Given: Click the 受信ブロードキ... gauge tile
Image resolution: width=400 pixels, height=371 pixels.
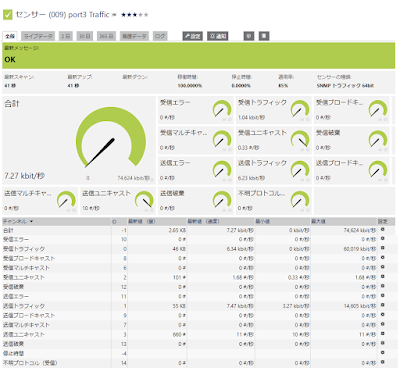Looking at the screenshot, I should click(x=352, y=110).
